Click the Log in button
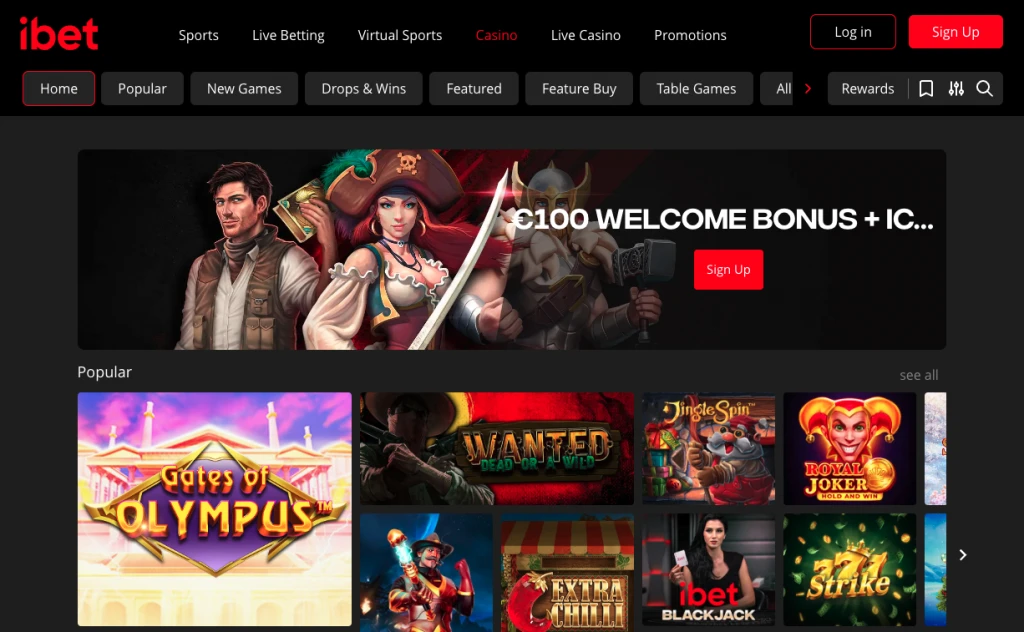The width and height of the screenshot is (1024, 632). click(x=853, y=32)
